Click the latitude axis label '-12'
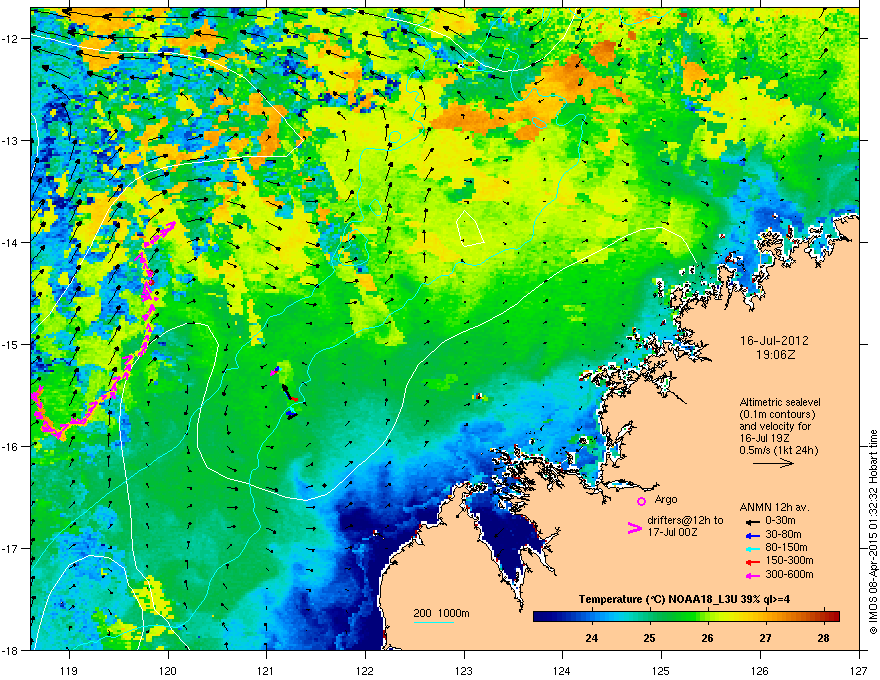Screen dimensions: 880x680 [11, 39]
